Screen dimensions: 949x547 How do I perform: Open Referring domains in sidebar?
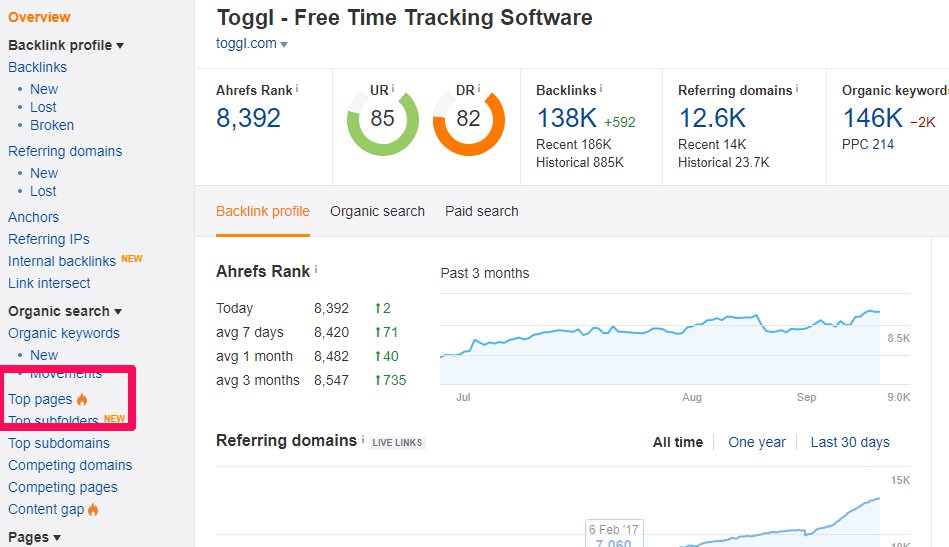click(x=65, y=151)
